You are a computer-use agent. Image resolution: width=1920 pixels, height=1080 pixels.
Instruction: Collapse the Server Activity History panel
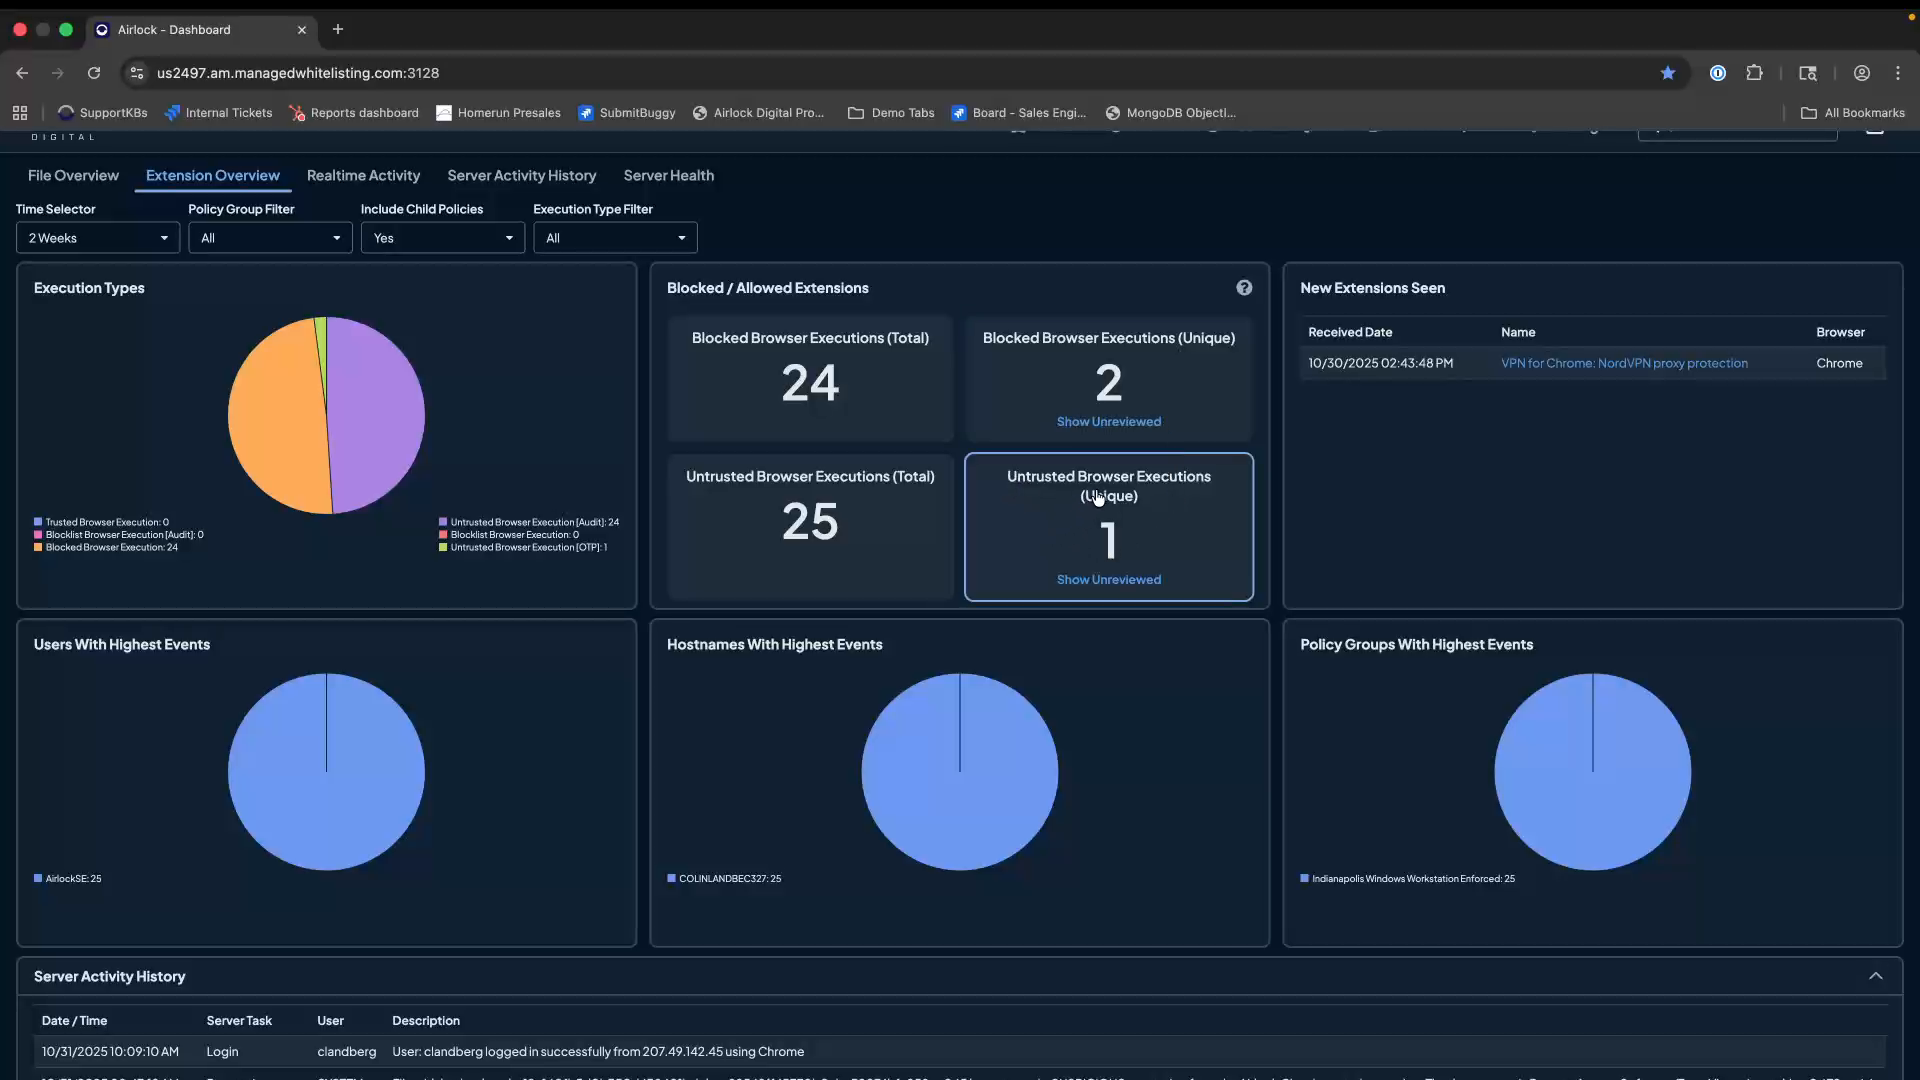click(x=1876, y=975)
